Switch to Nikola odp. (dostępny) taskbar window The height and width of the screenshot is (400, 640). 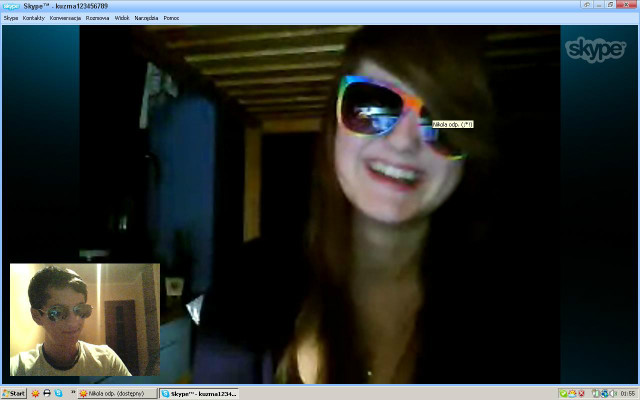tap(118, 394)
